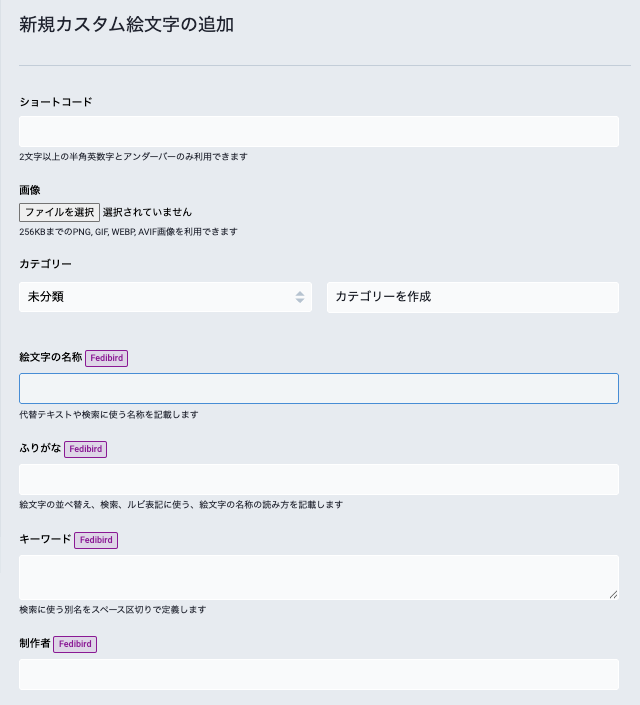Click the ふりがな input field
Viewport: 640px width, 705px height.
coord(319,479)
